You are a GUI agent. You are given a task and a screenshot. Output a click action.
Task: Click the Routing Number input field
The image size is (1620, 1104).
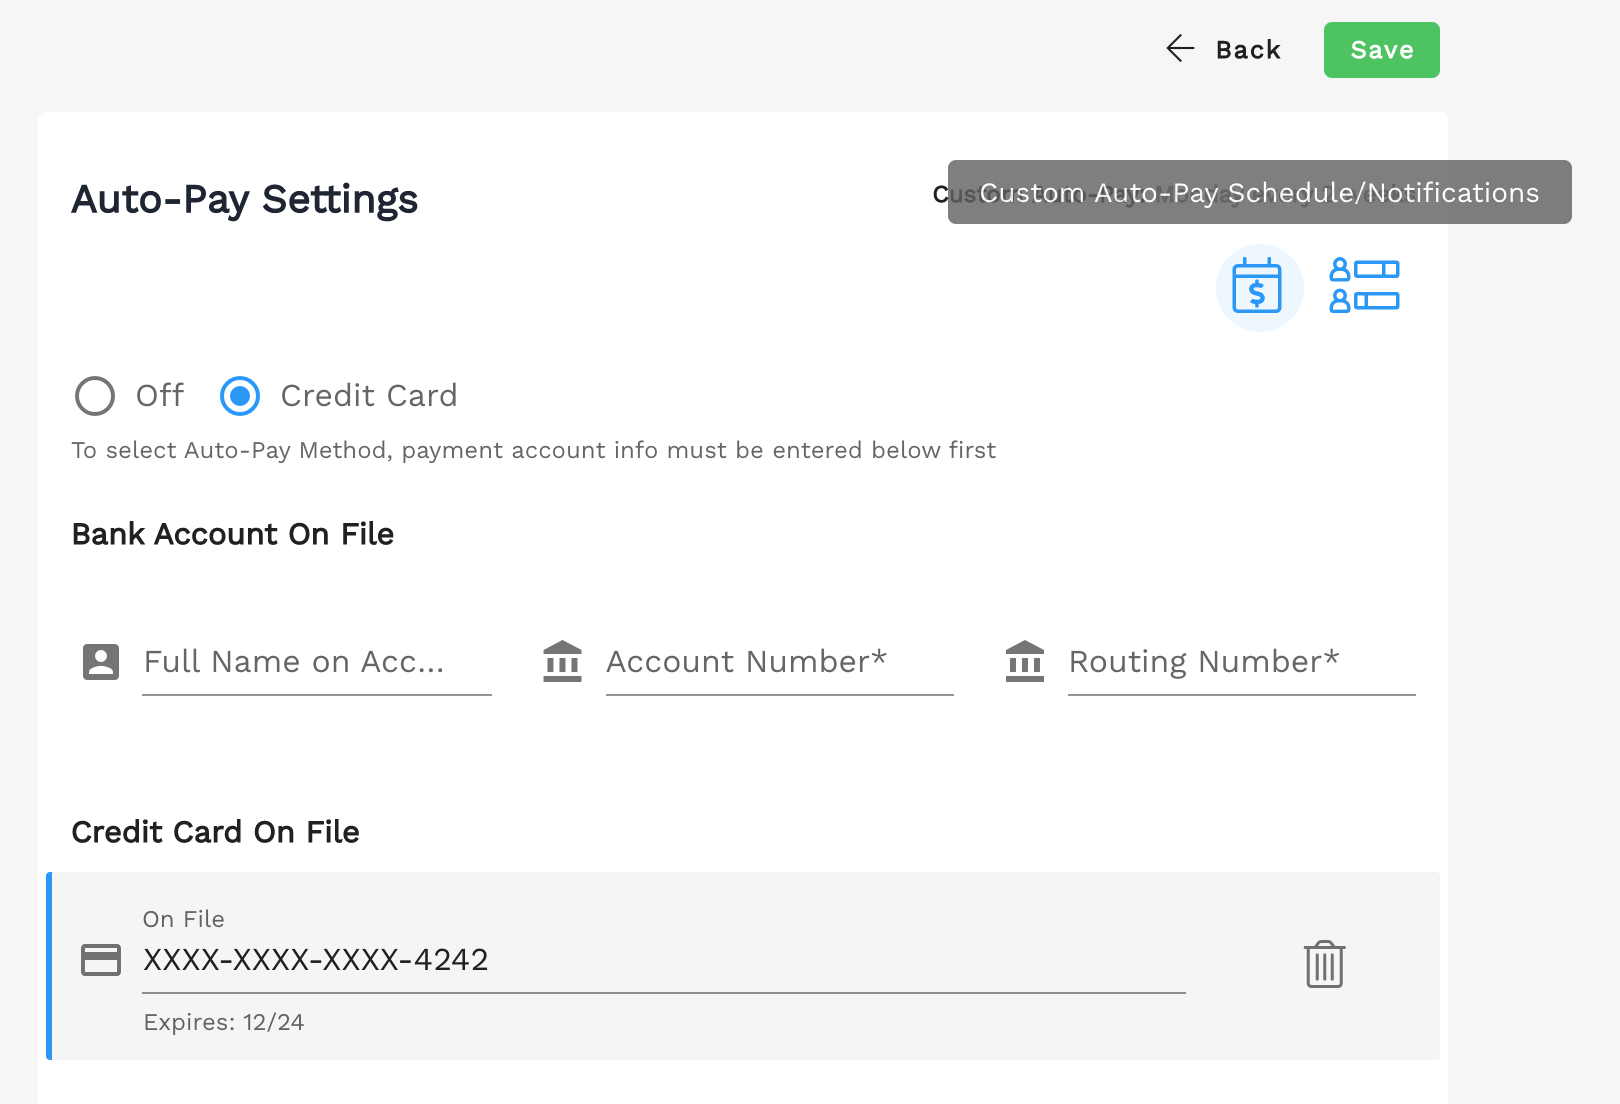pyautogui.click(x=1241, y=662)
